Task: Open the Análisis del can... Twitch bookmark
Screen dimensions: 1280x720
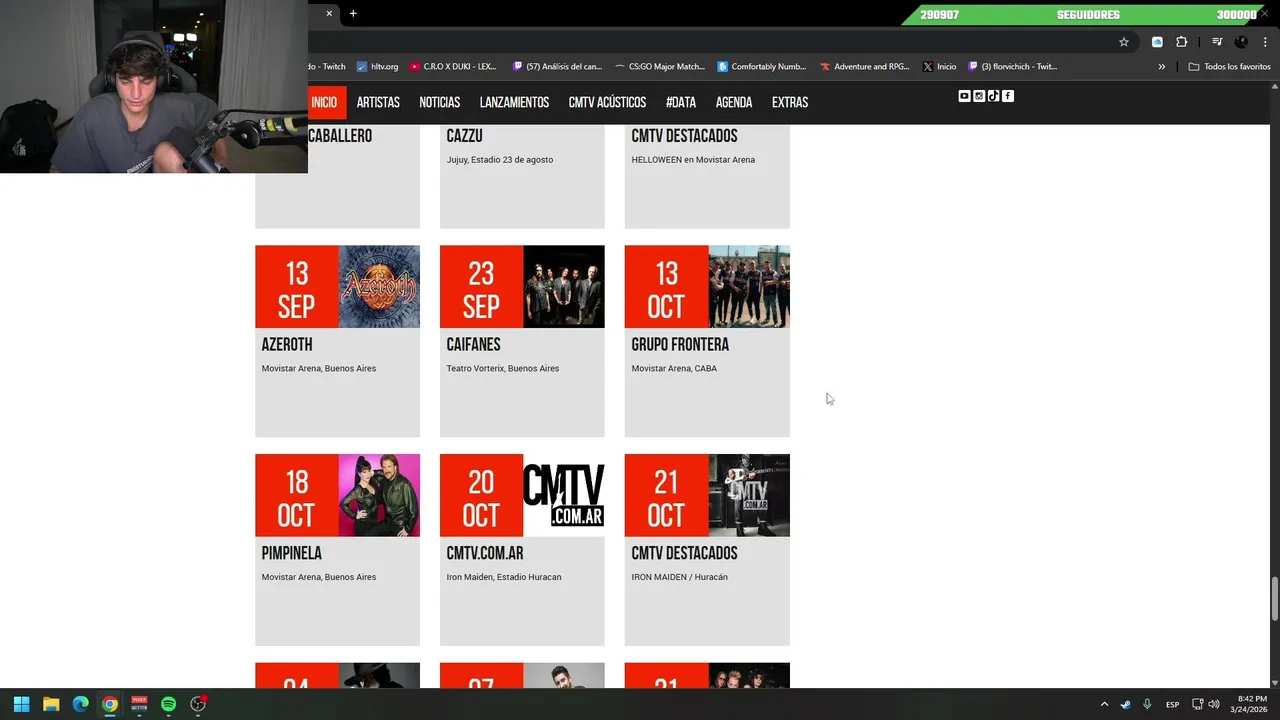Action: click(x=557, y=67)
